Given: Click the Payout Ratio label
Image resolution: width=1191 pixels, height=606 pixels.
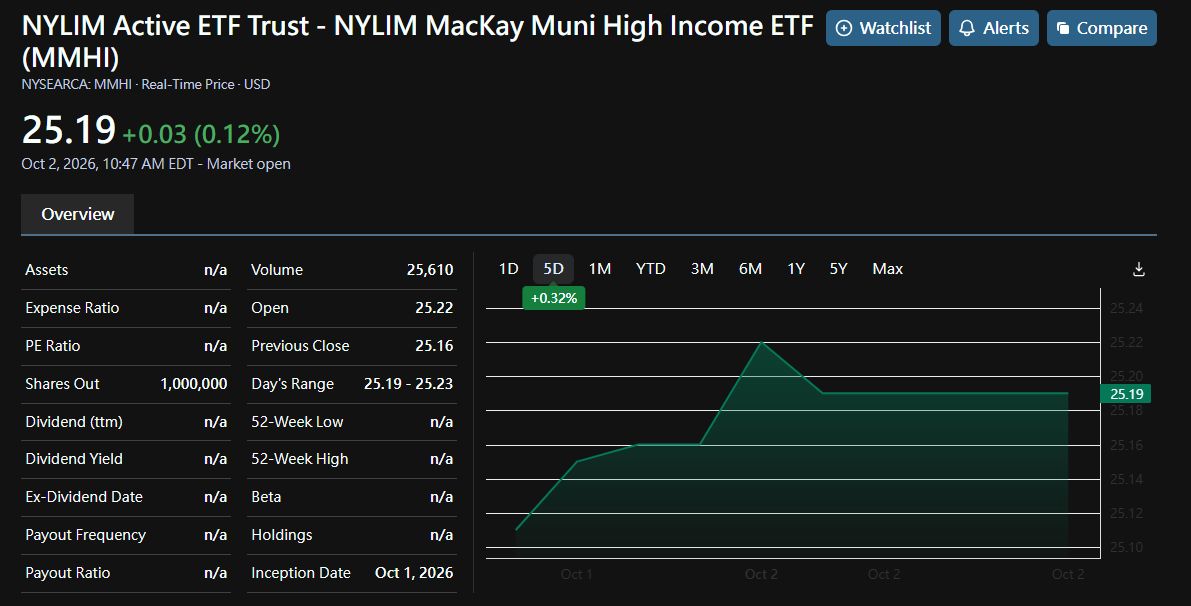Looking at the screenshot, I should 68,573.
